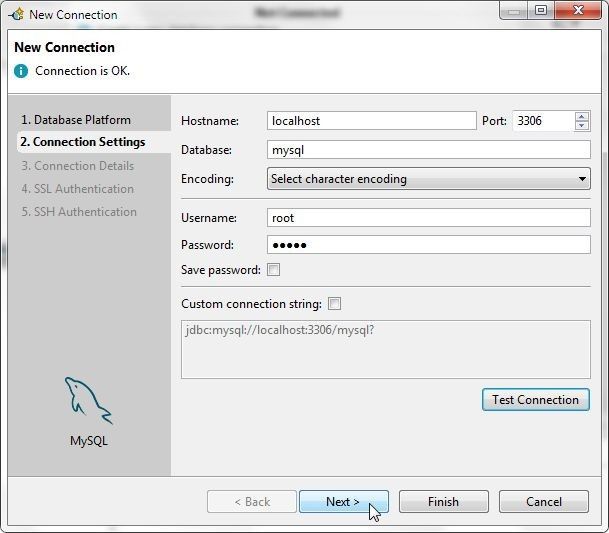The height and width of the screenshot is (533, 609).
Task: Enable the Save password checkbox
Action: pos(273,270)
